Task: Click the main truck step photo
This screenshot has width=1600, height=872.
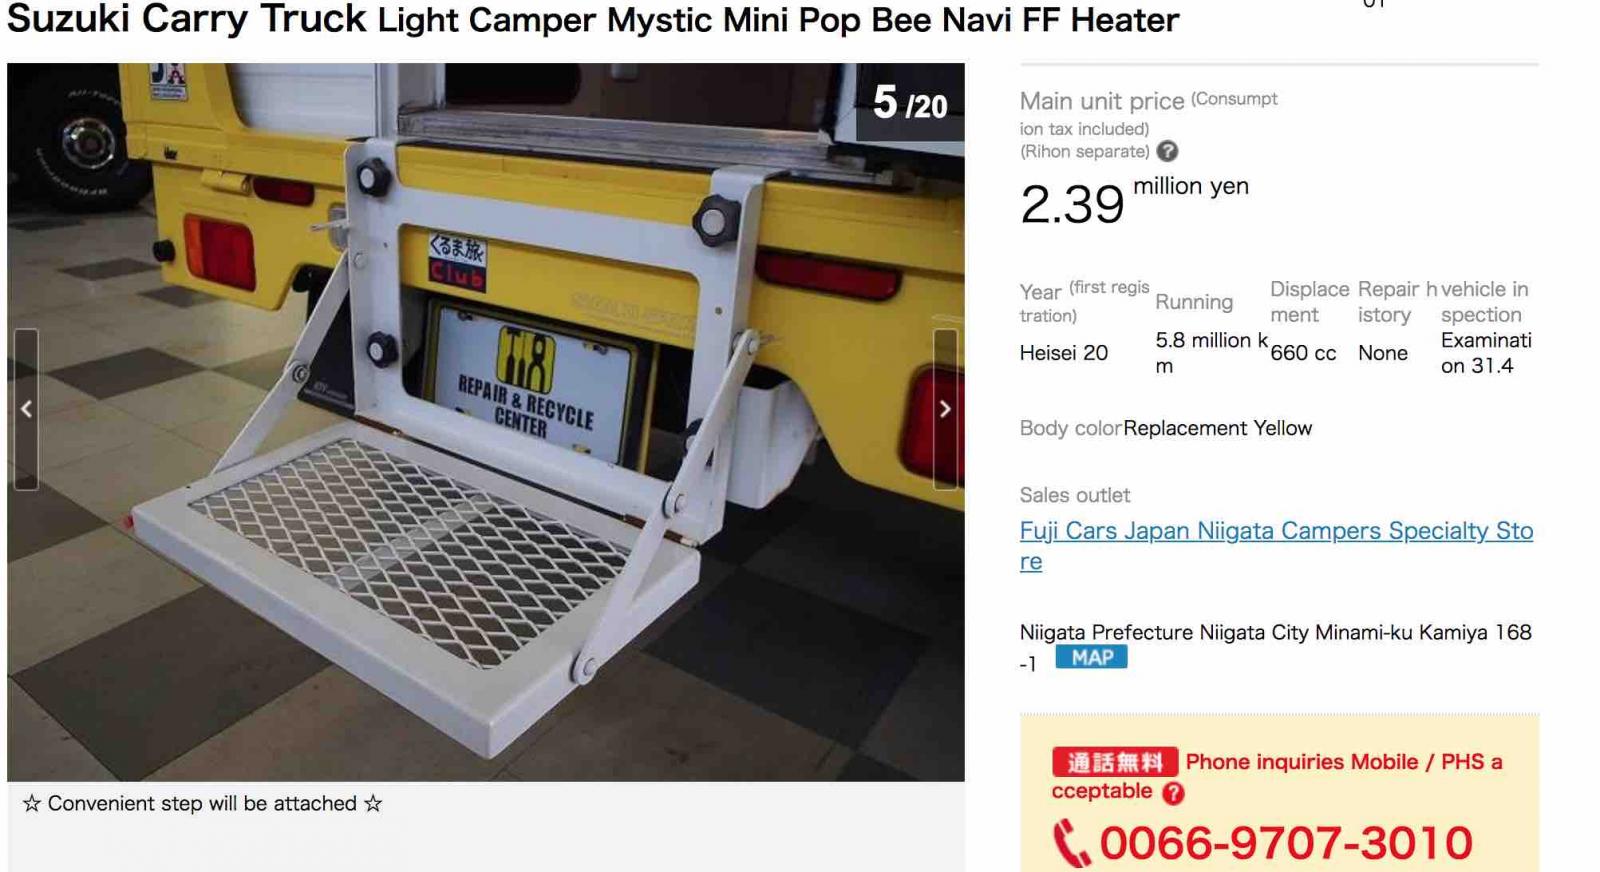Action: pyautogui.click(x=486, y=422)
